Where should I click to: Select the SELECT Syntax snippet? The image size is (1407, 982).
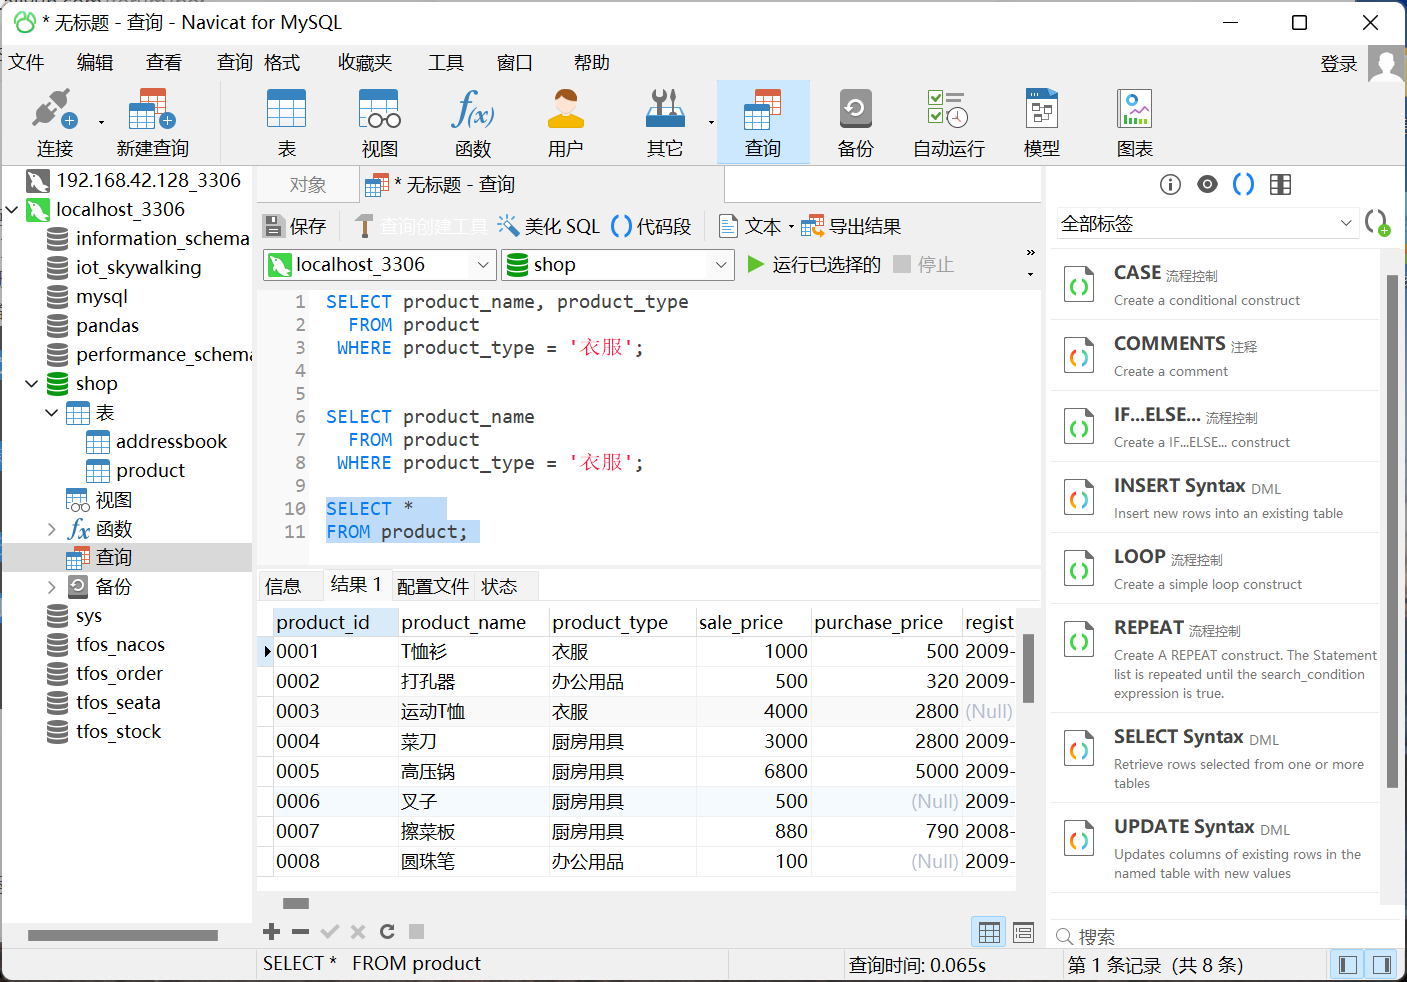pyautogui.click(x=1215, y=758)
